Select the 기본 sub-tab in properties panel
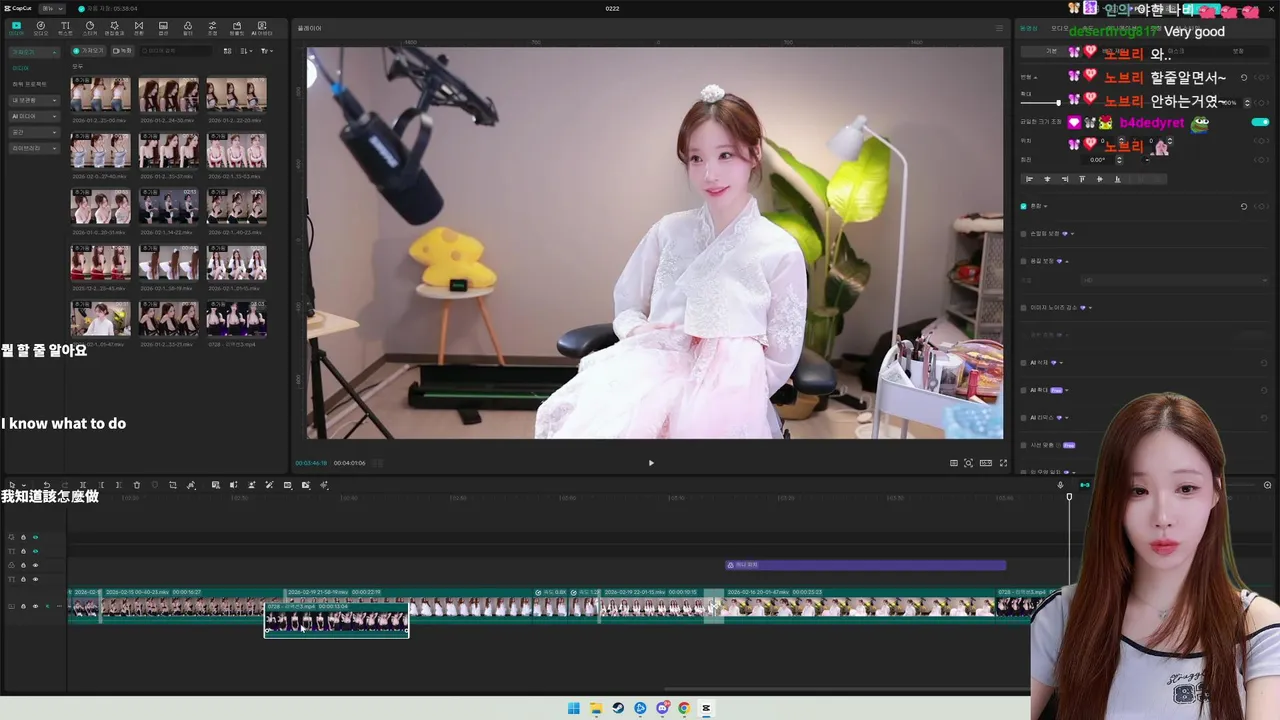 pyautogui.click(x=1051, y=51)
